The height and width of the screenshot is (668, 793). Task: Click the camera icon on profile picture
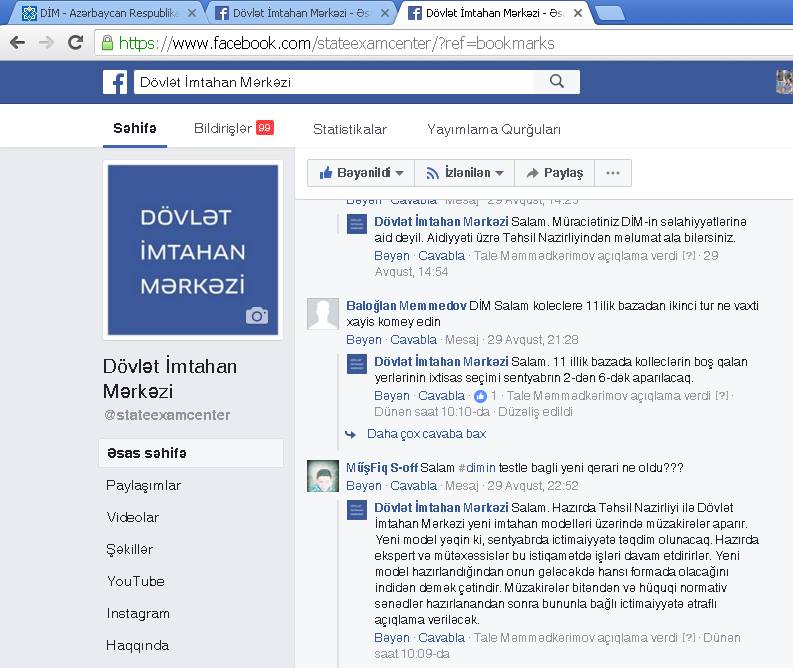pyautogui.click(x=257, y=316)
